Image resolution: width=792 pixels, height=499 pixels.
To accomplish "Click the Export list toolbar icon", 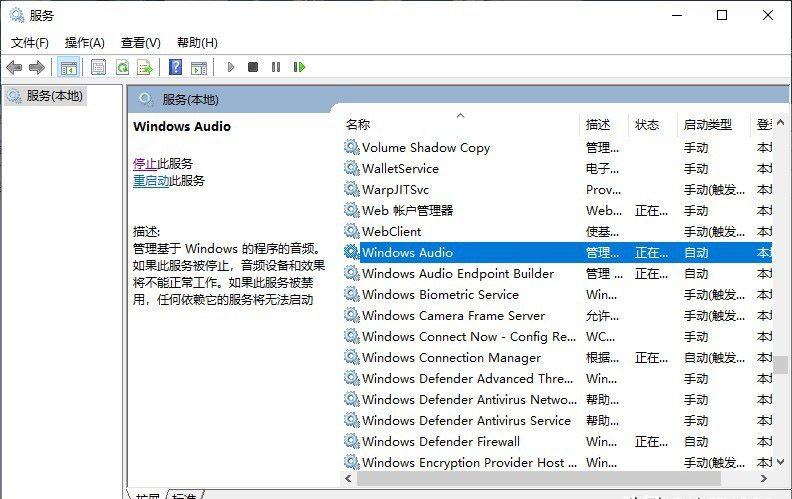I will (x=145, y=67).
